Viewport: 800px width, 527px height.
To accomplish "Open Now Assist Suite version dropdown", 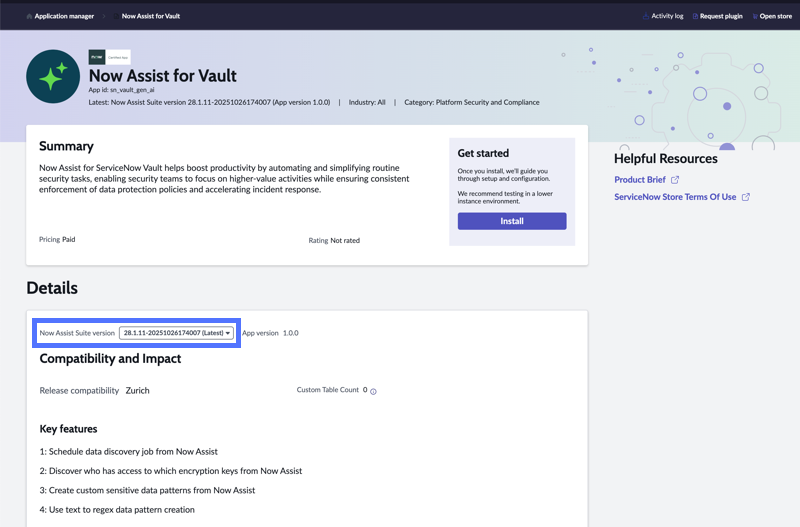I will [176, 333].
